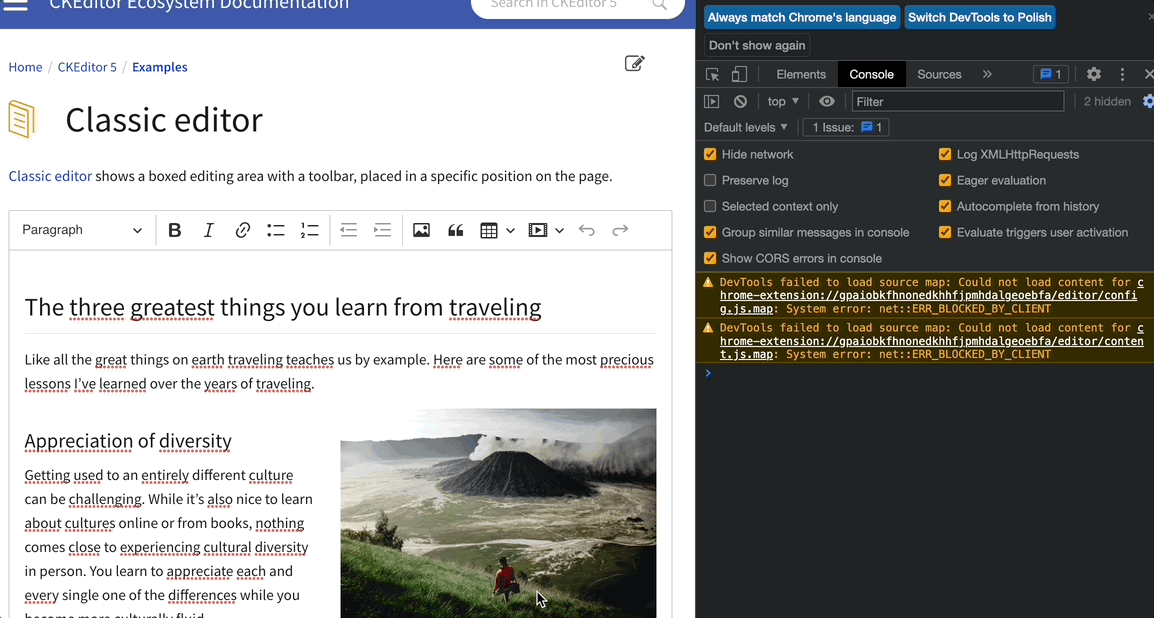Uncheck Eager evaluation
This screenshot has height=618, width=1154.
click(x=945, y=180)
